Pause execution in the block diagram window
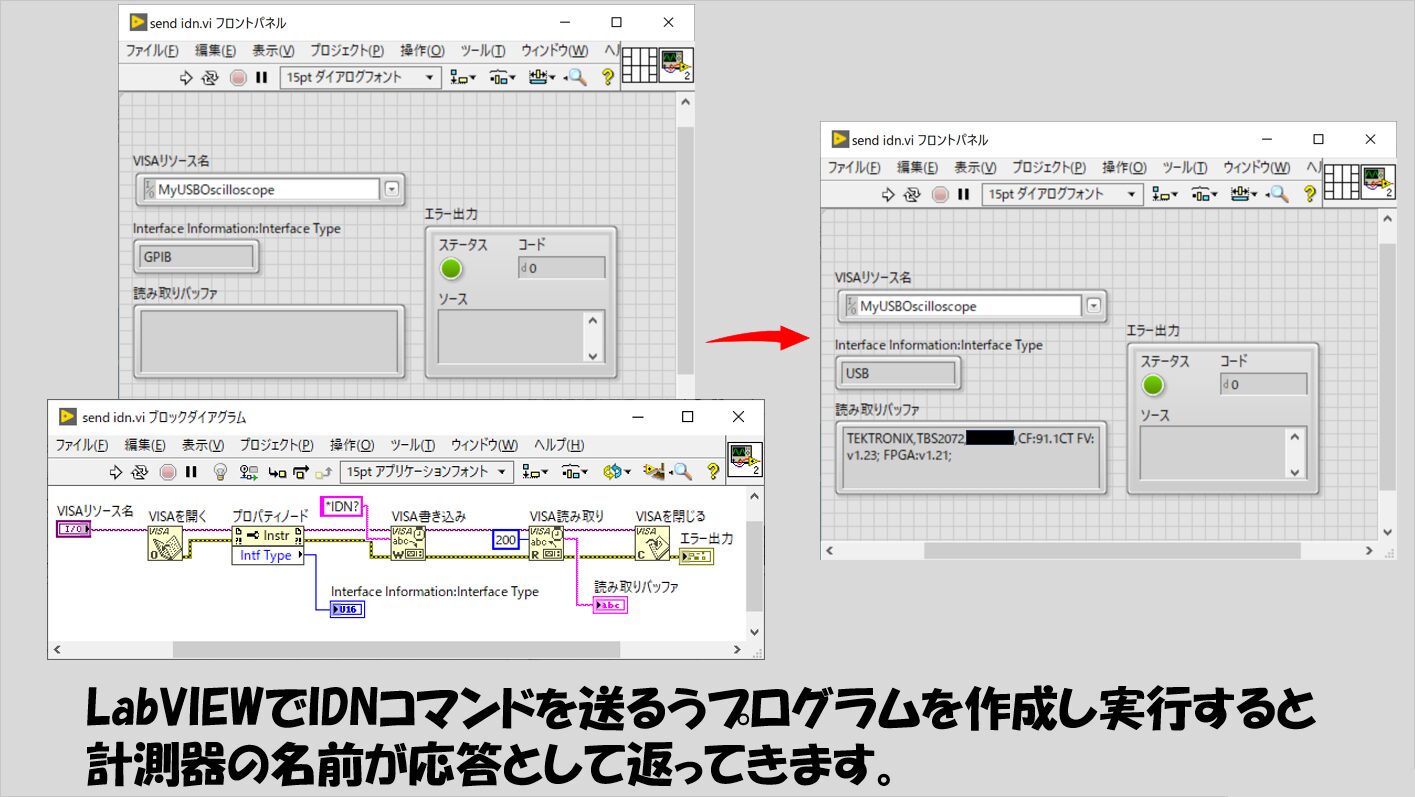This screenshot has height=797, width=1415. [191, 472]
